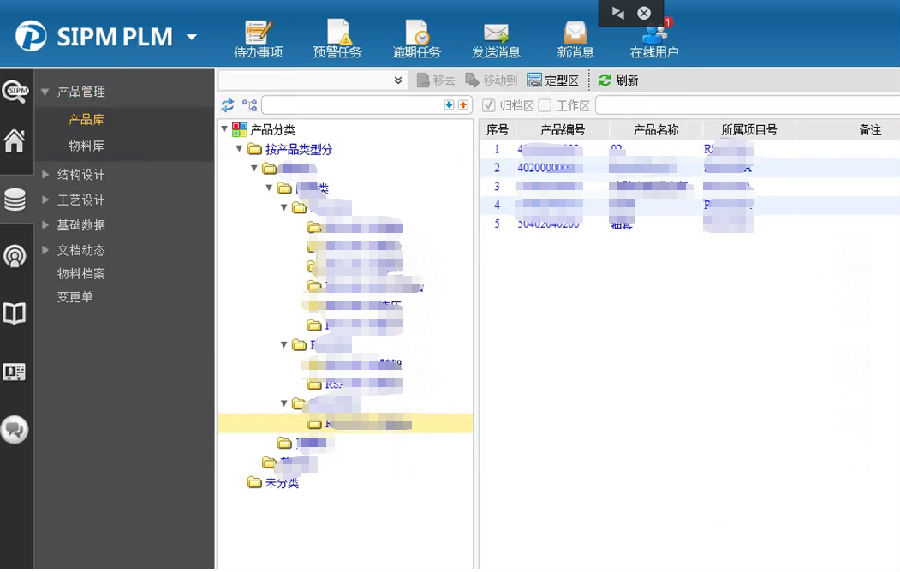This screenshot has width=900, height=572.
Task: Expand the 工艺设计 menu section
Action: [x=80, y=200]
